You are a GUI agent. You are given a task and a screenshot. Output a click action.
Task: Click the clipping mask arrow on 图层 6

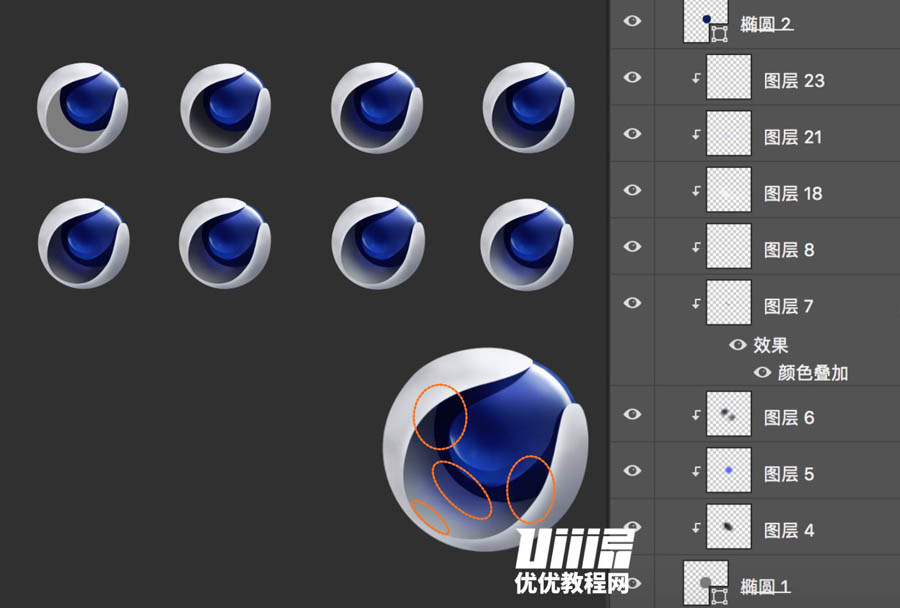click(x=696, y=415)
